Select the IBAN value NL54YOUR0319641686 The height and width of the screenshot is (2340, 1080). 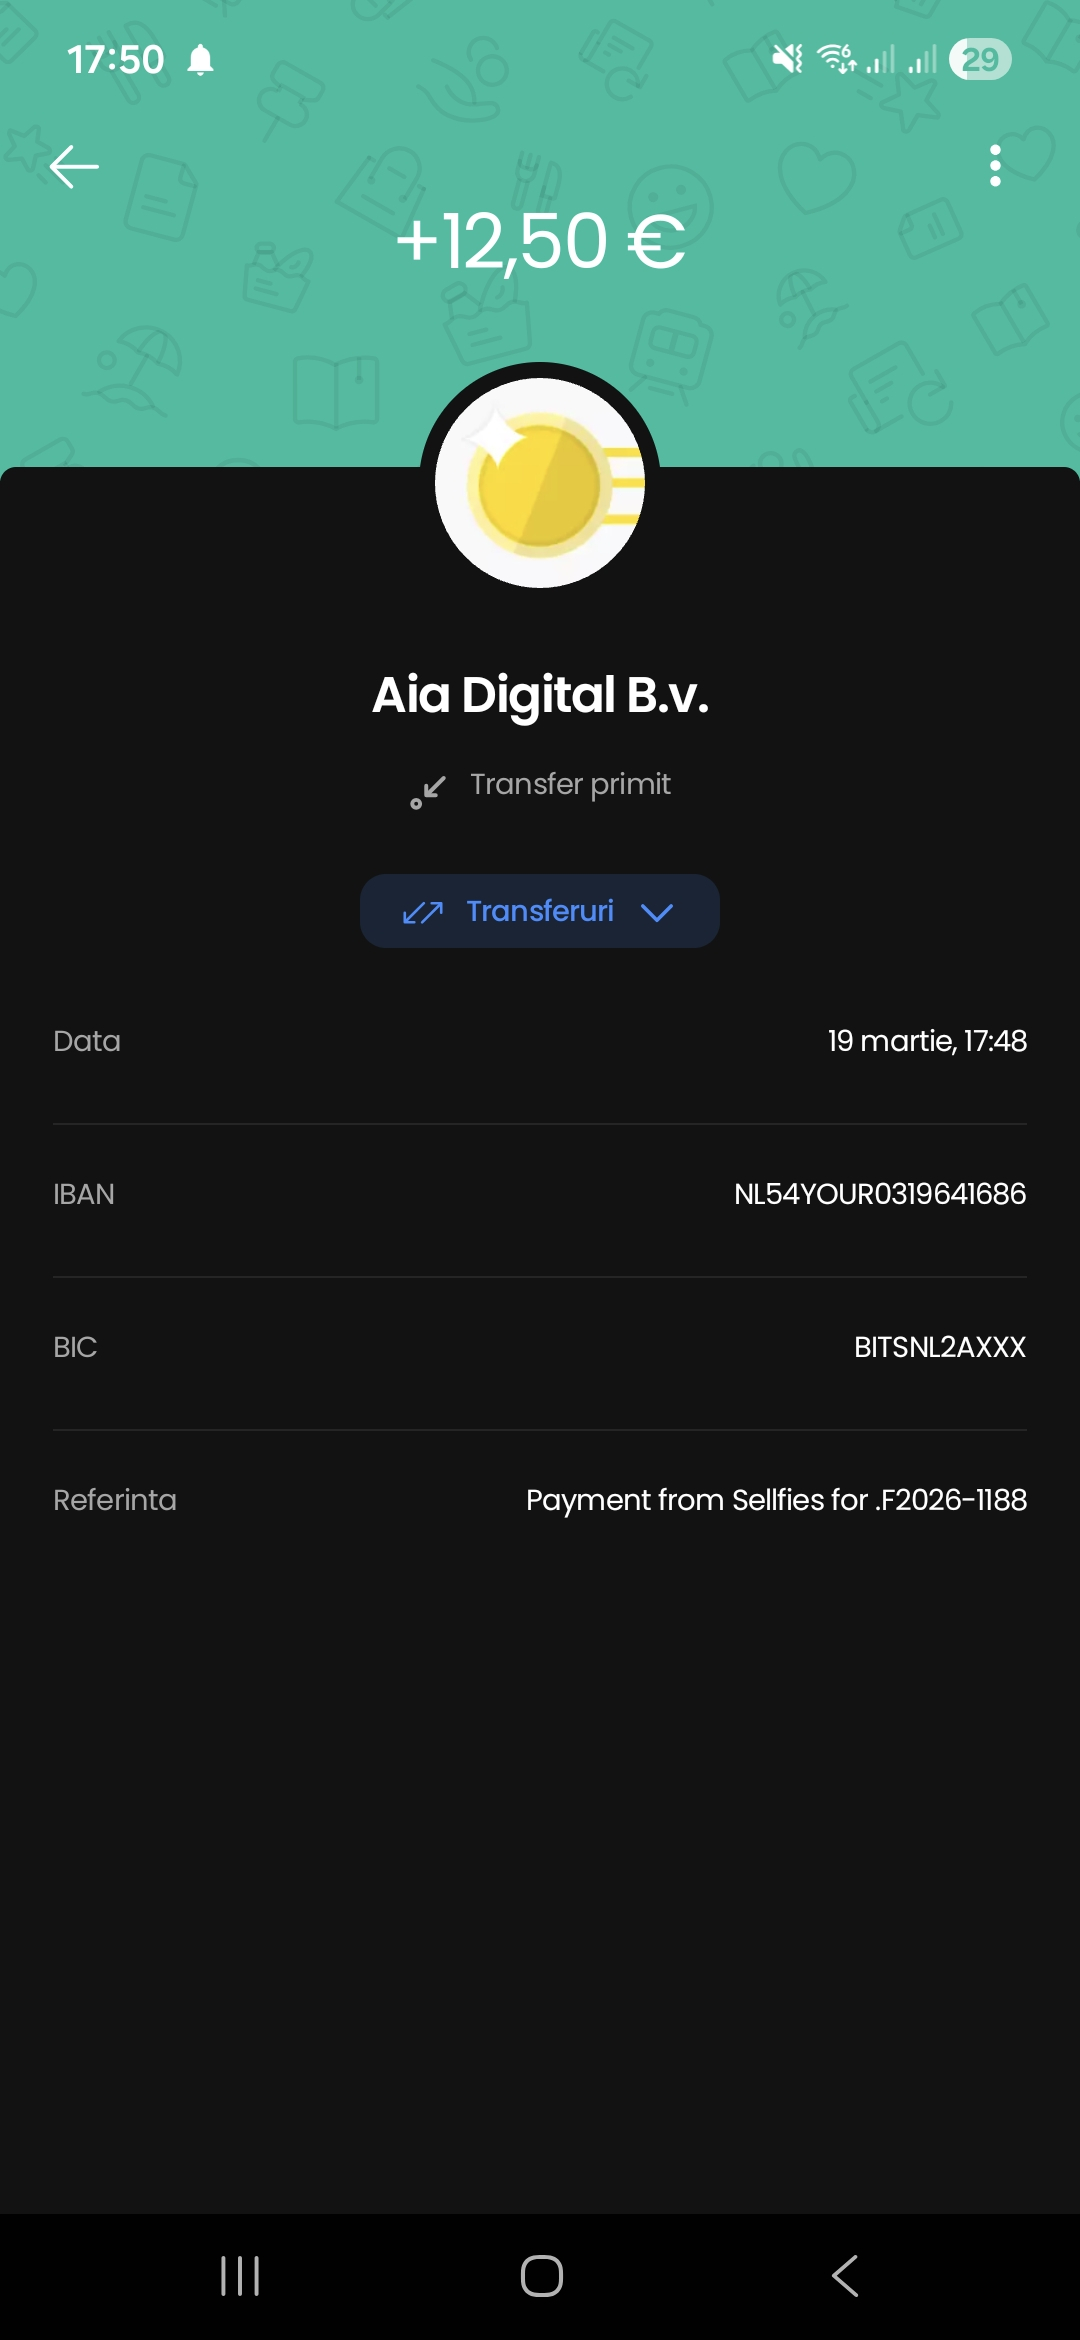click(880, 1194)
